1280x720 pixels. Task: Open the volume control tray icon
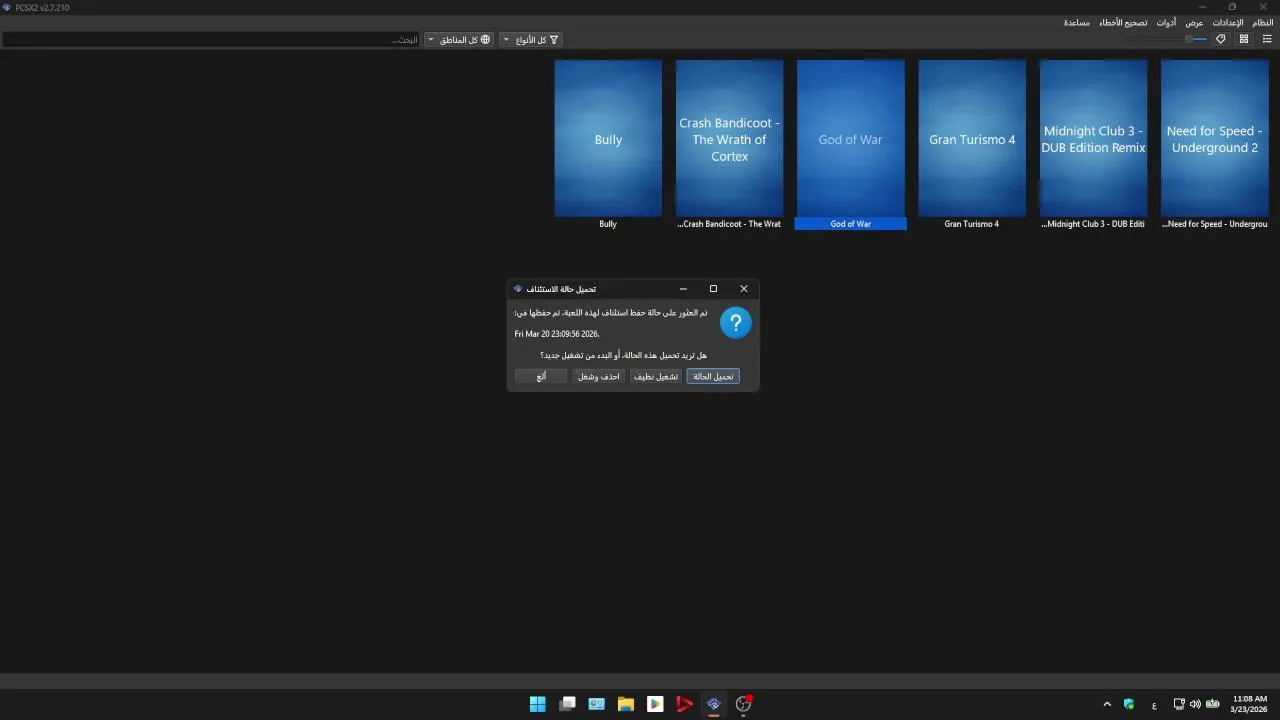coord(1195,704)
